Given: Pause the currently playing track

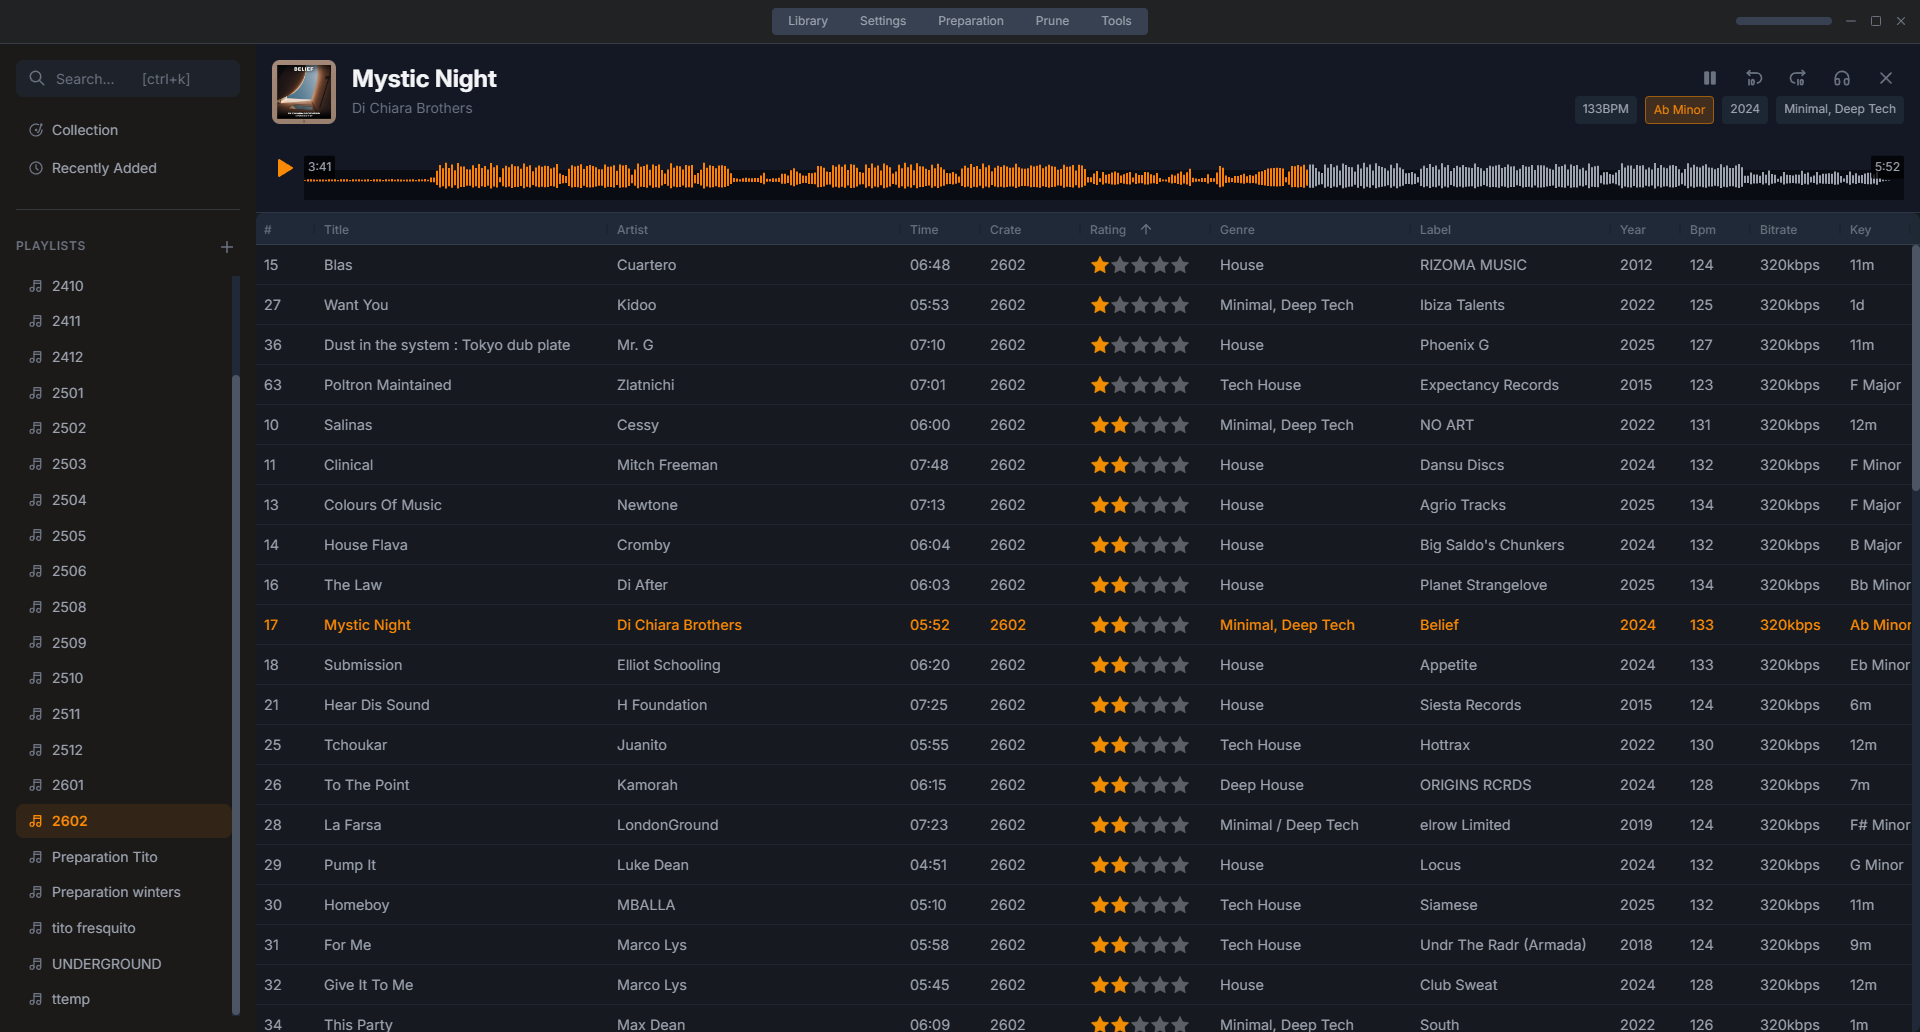Looking at the screenshot, I should (1710, 78).
